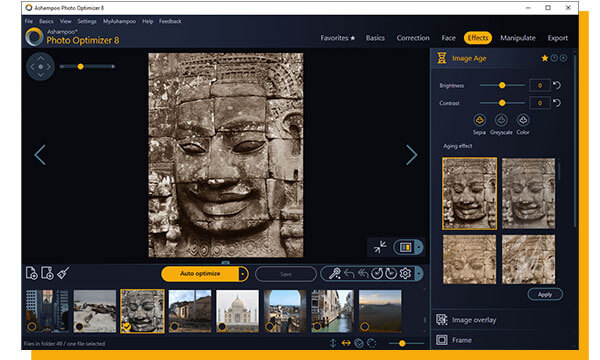Select the old house thumbnail's circle
This screenshot has height=360, width=600.
[x=174, y=327]
